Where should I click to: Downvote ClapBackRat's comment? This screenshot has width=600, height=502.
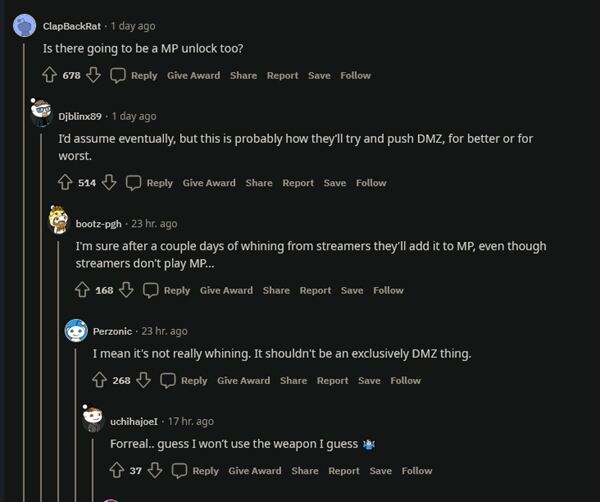tap(93, 75)
